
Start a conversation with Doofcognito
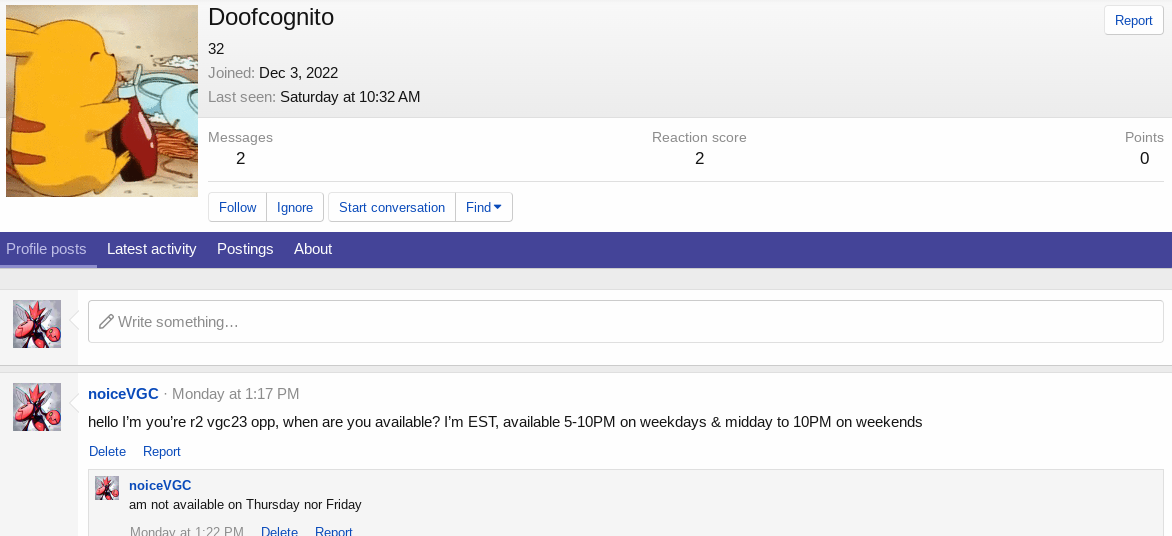[x=392, y=207]
